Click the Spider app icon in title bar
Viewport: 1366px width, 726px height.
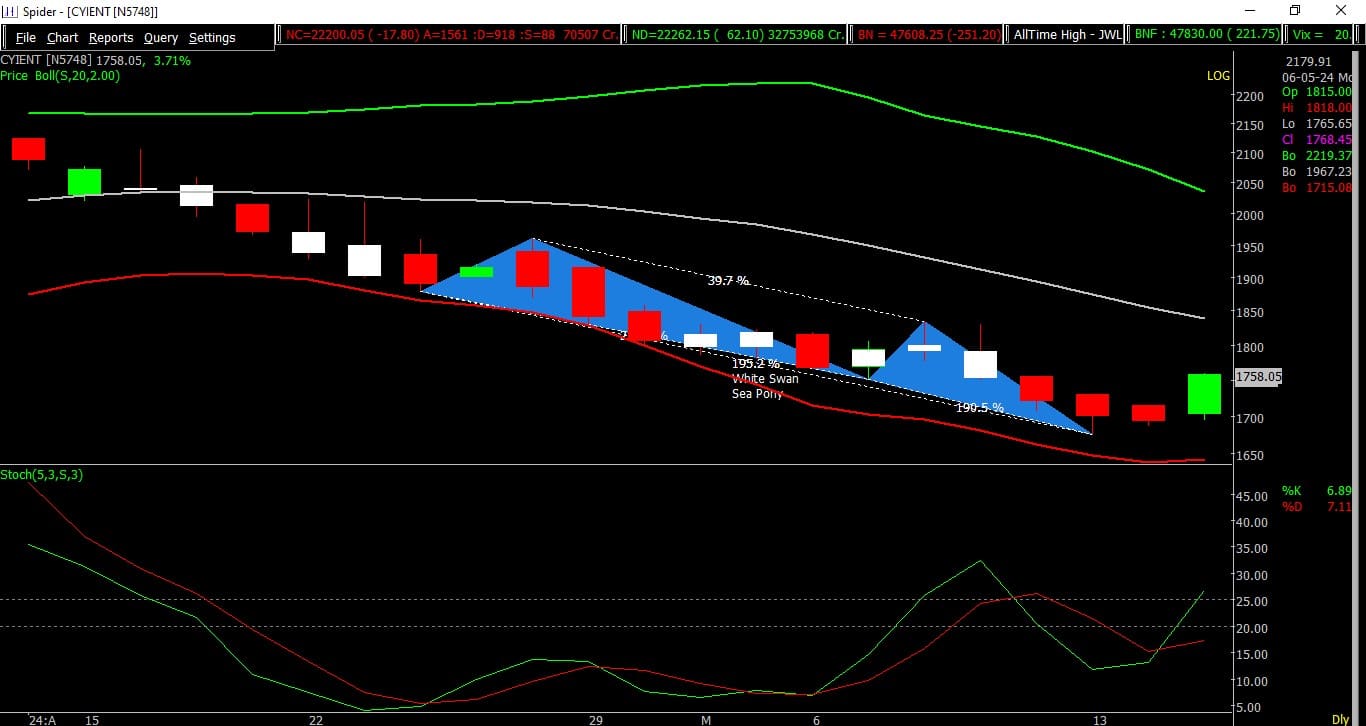[10, 11]
